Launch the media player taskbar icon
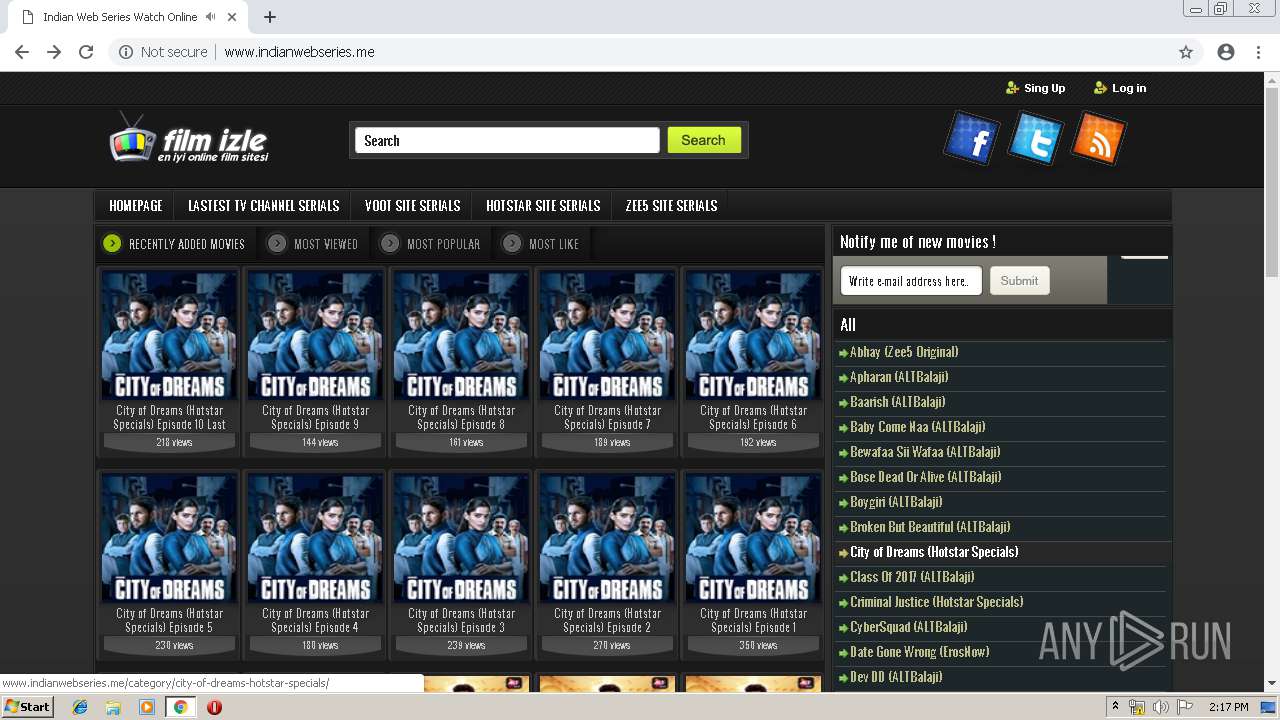1280x720 pixels. [x=147, y=707]
